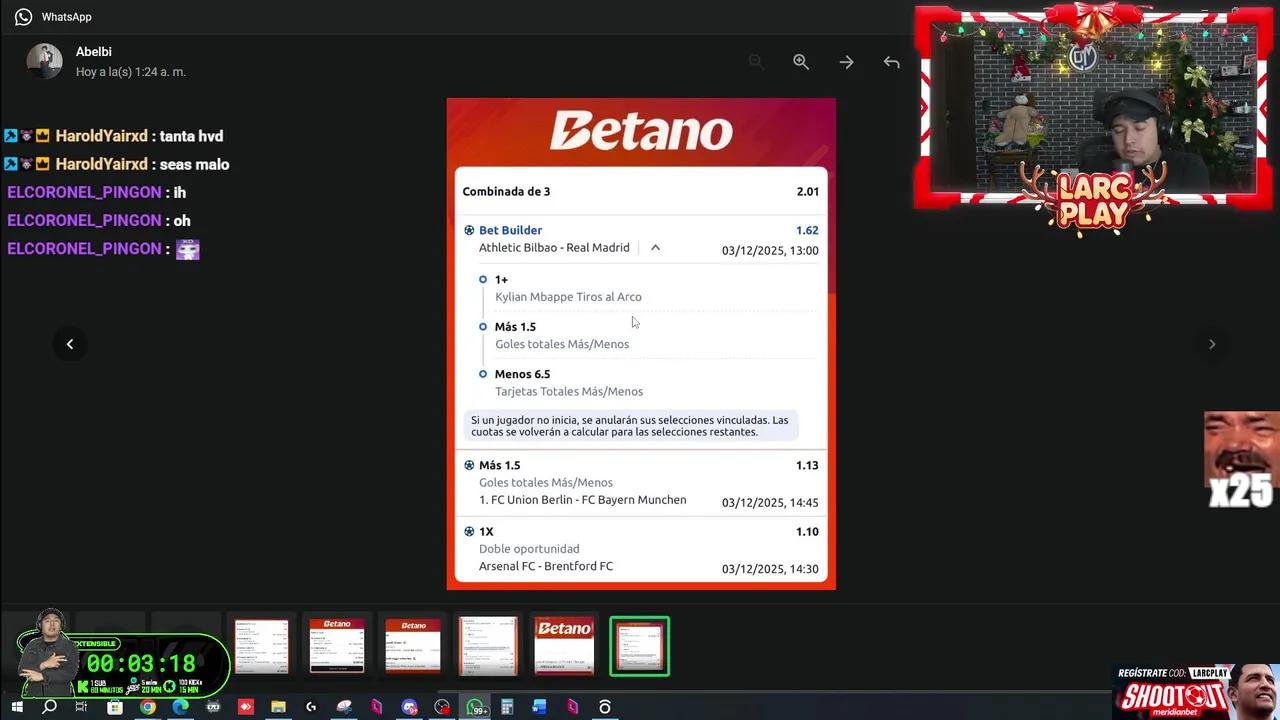
Task: Click 'Doble oportunidad' label
Action: point(529,549)
